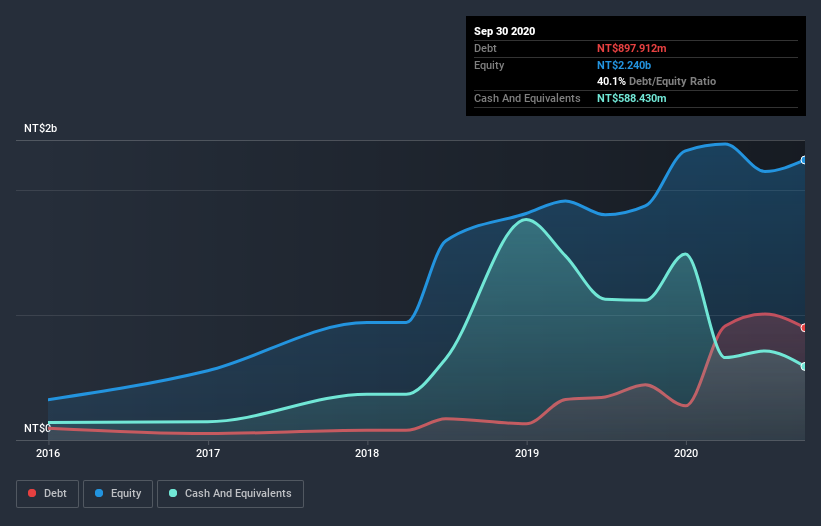821x526 pixels.
Task: Click the 2017 x-axis label
Action: [208, 453]
